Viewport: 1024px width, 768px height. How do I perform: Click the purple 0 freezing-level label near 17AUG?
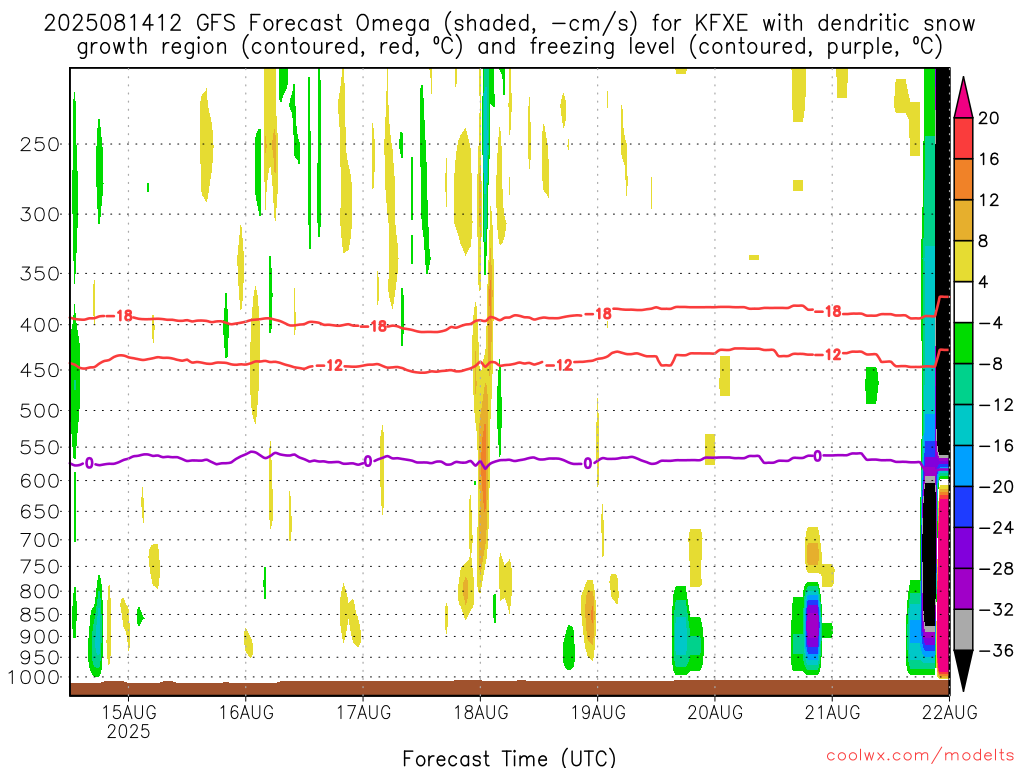368,462
